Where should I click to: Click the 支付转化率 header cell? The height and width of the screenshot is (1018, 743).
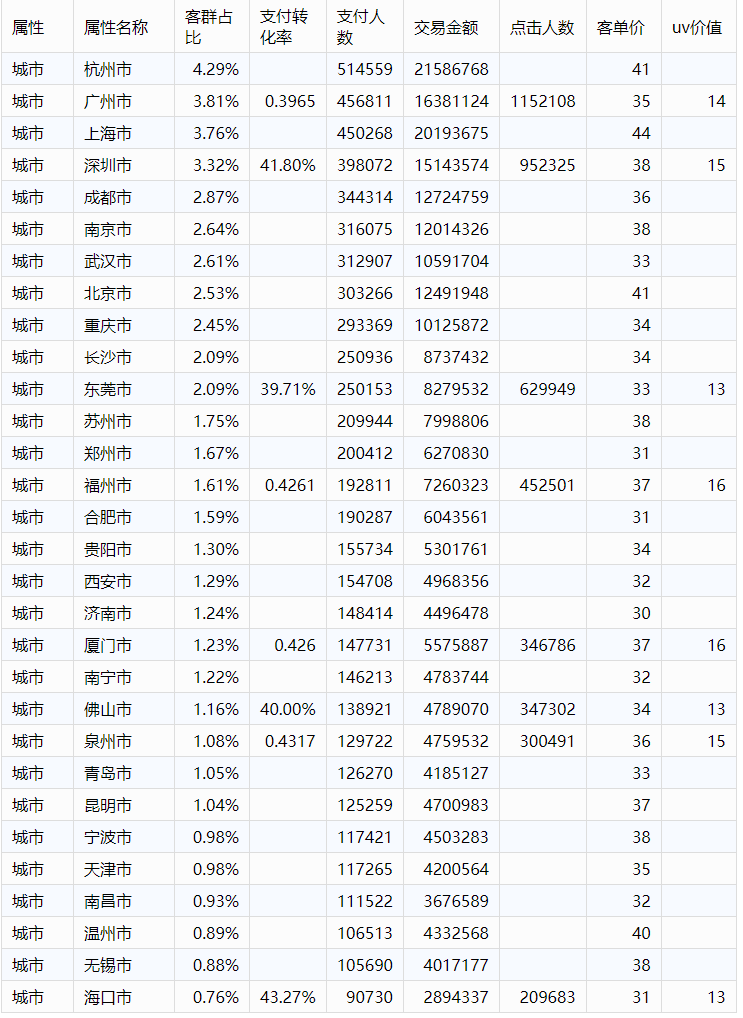click(287, 28)
